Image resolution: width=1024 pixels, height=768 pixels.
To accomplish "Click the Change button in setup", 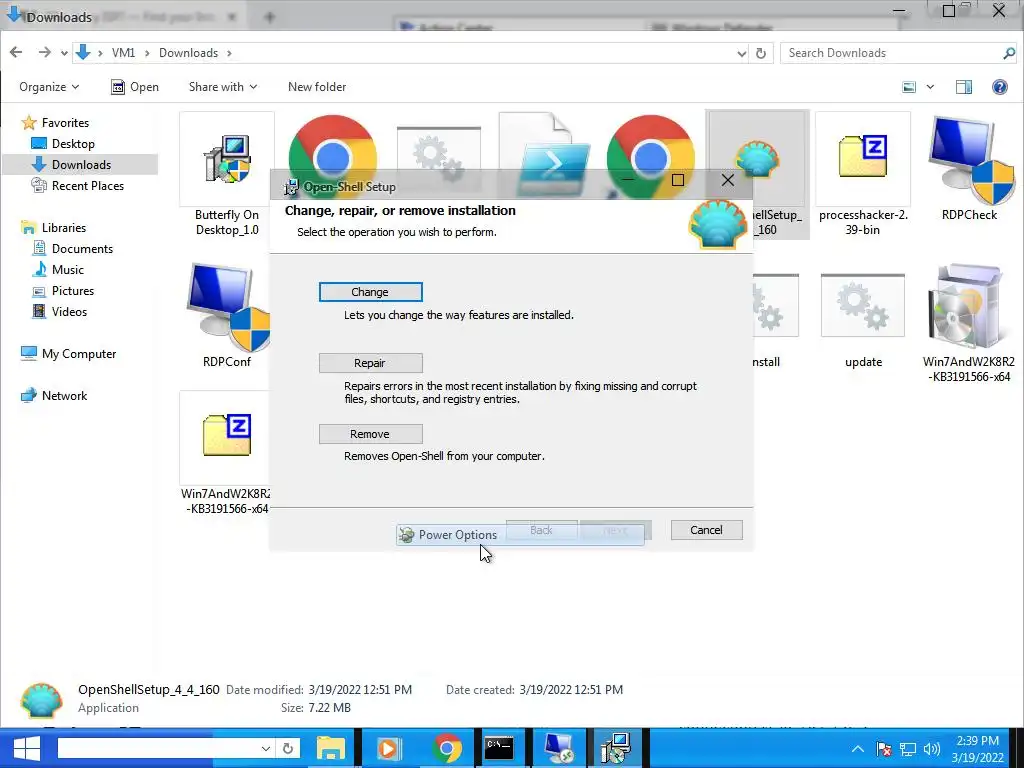I will [370, 292].
